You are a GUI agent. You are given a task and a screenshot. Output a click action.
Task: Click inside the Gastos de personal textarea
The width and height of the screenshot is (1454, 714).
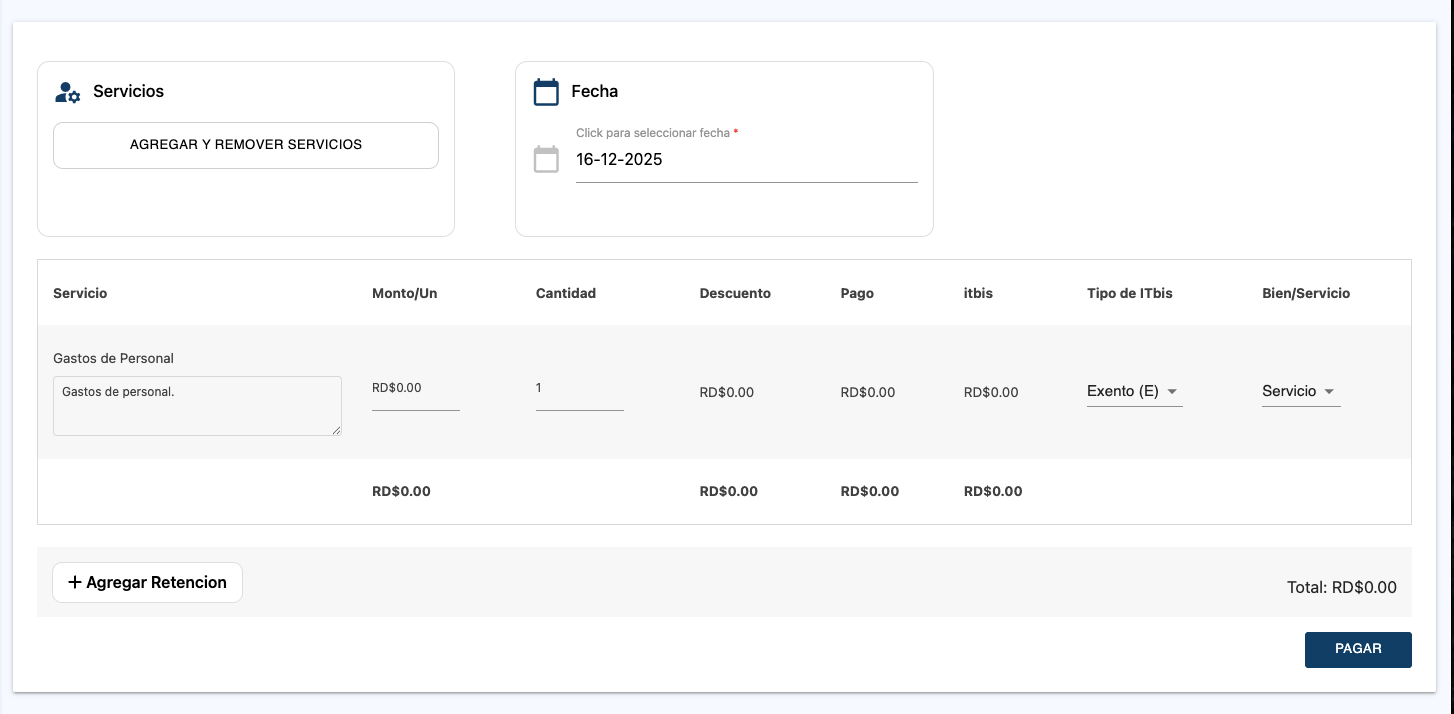pos(196,406)
